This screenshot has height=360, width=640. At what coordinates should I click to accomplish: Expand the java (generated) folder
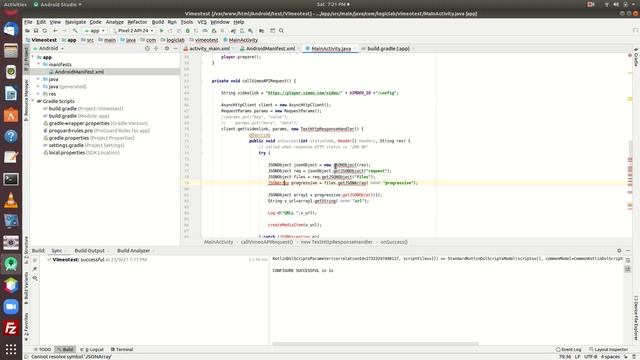(39, 87)
